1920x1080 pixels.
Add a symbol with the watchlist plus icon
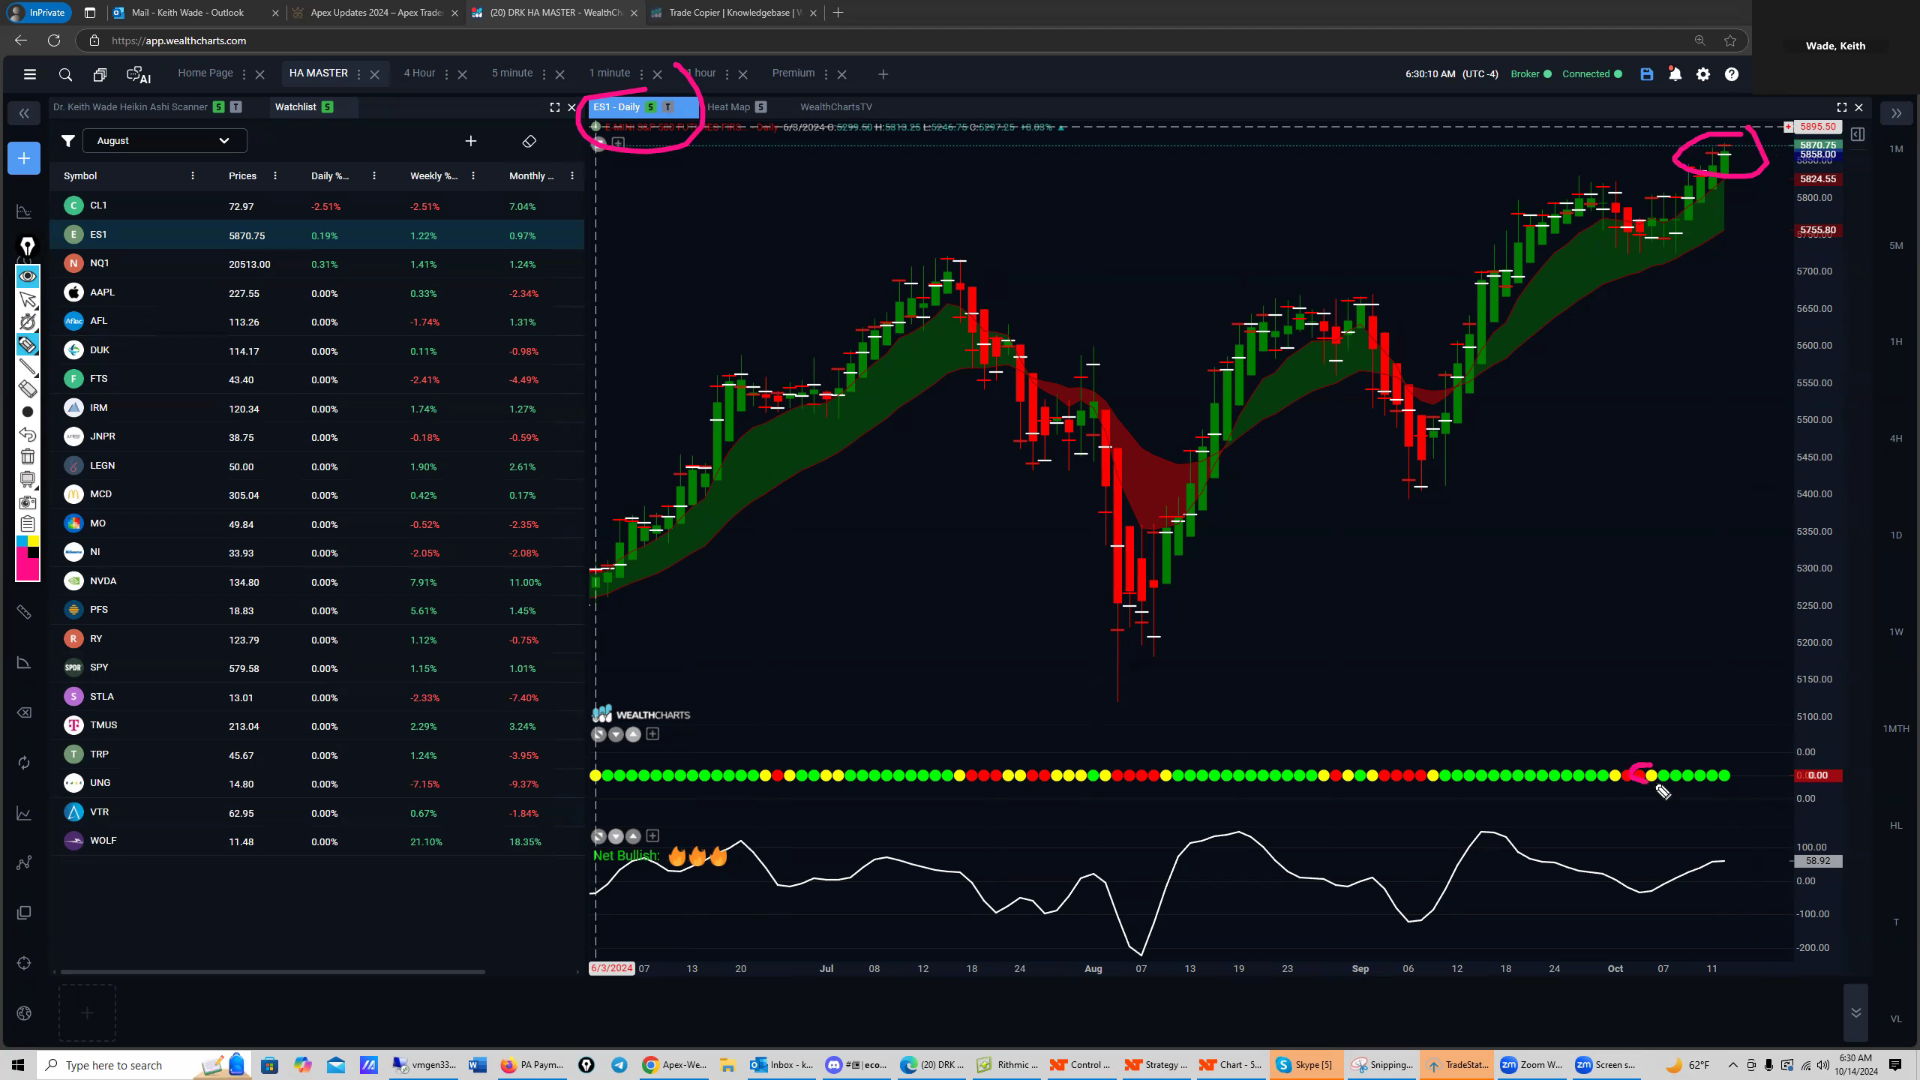(x=471, y=141)
